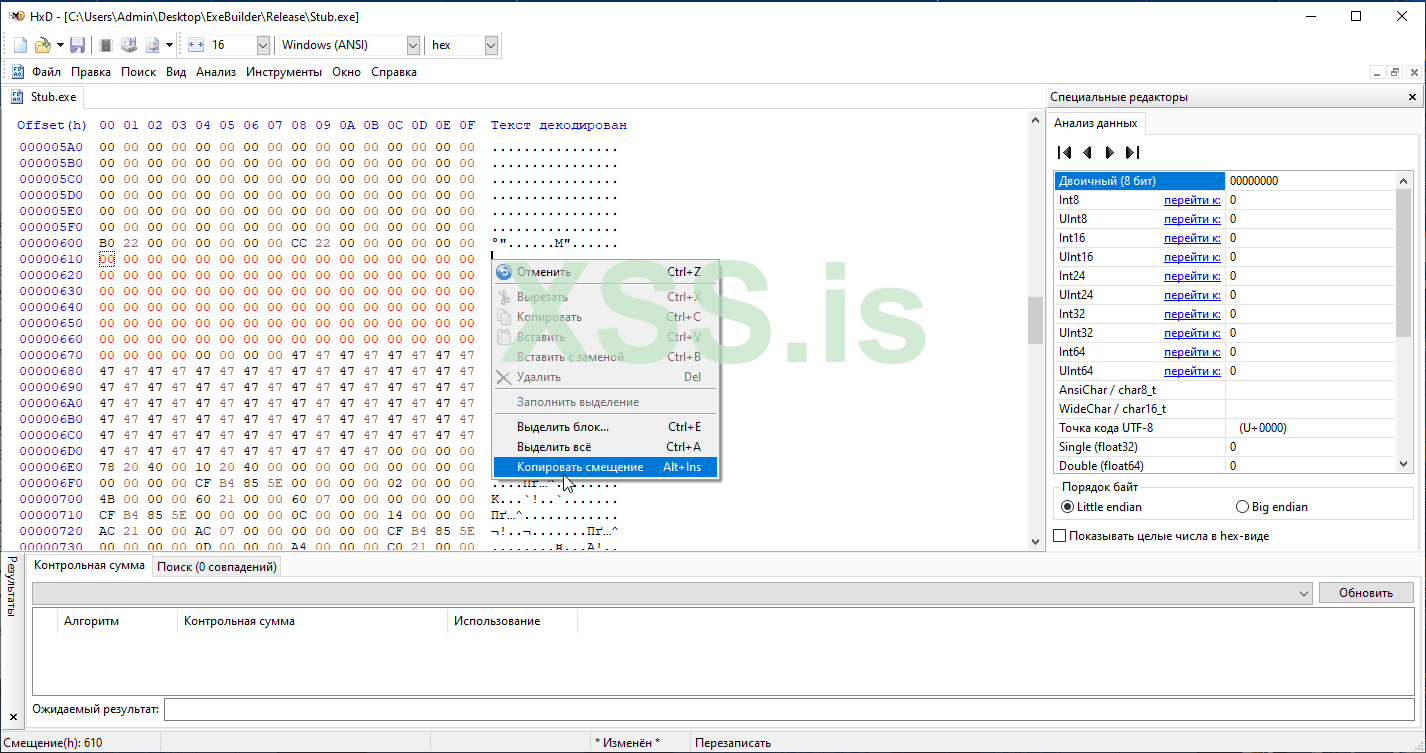
Task: Choose Выделить всё in context menu
Action: point(605,447)
